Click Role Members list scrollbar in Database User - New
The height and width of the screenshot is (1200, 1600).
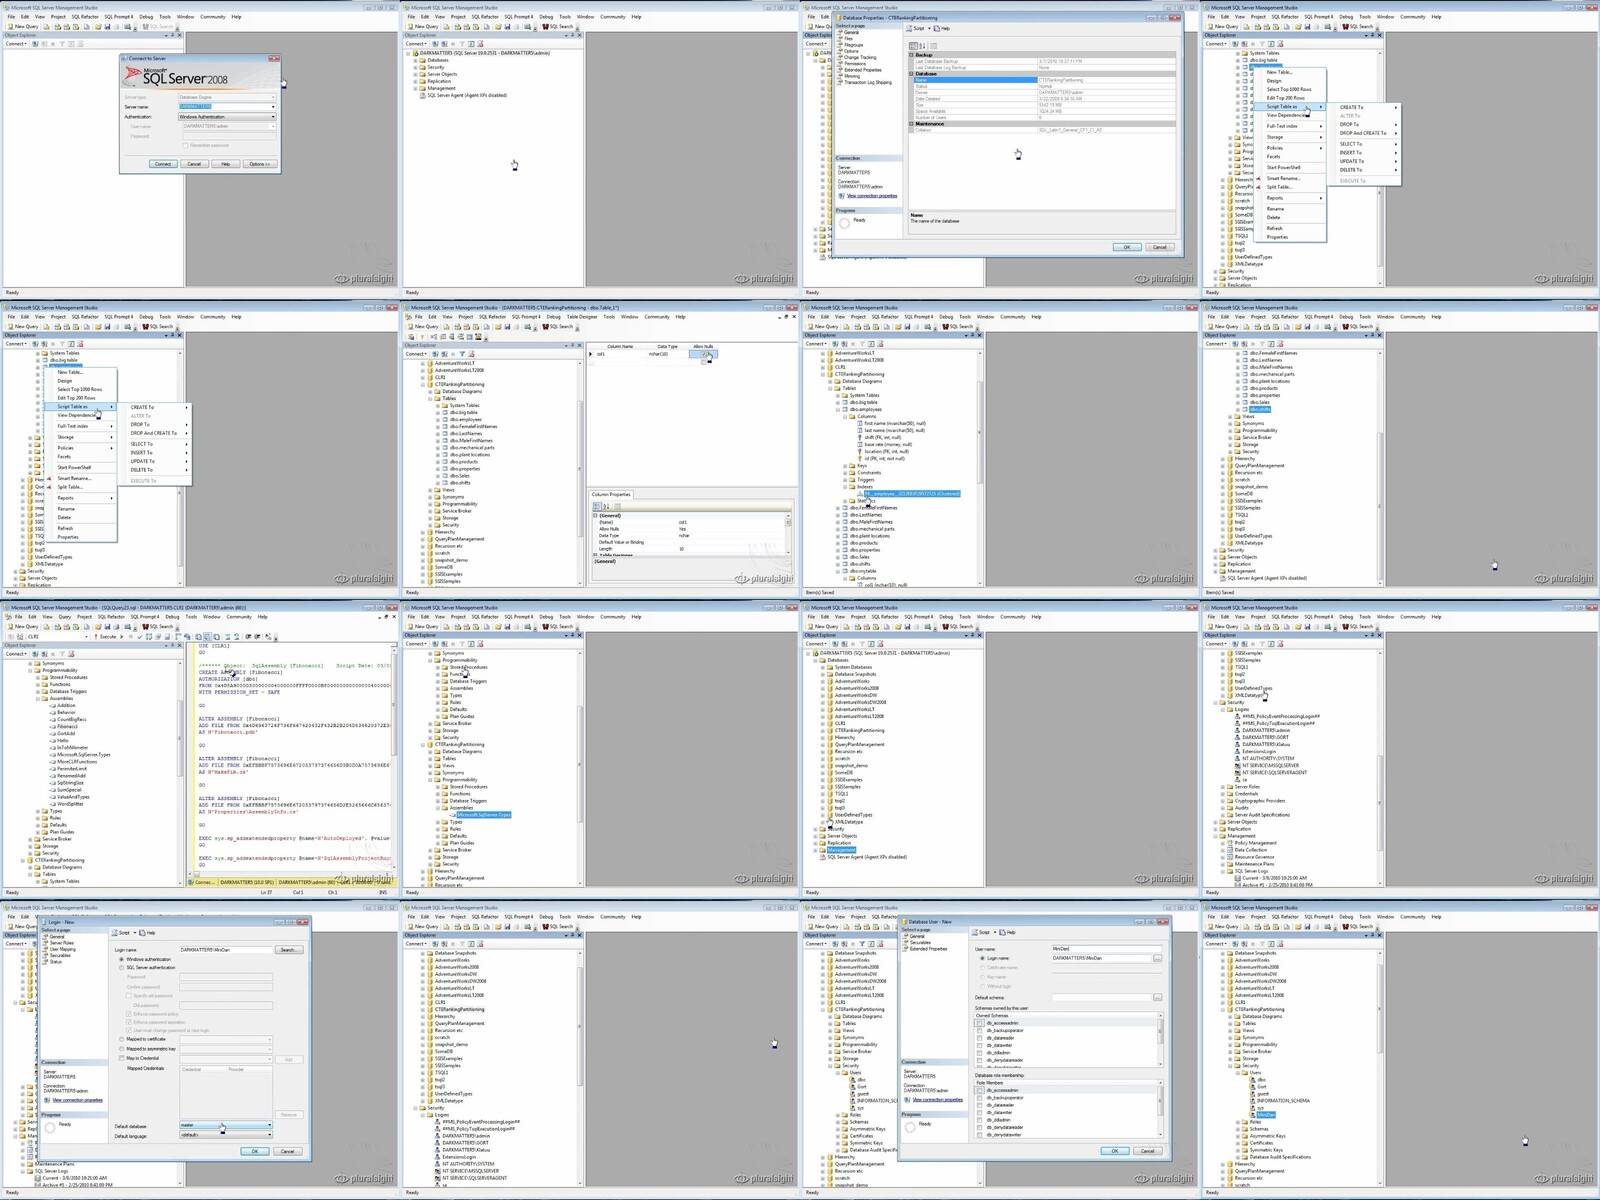(x=1160, y=1108)
